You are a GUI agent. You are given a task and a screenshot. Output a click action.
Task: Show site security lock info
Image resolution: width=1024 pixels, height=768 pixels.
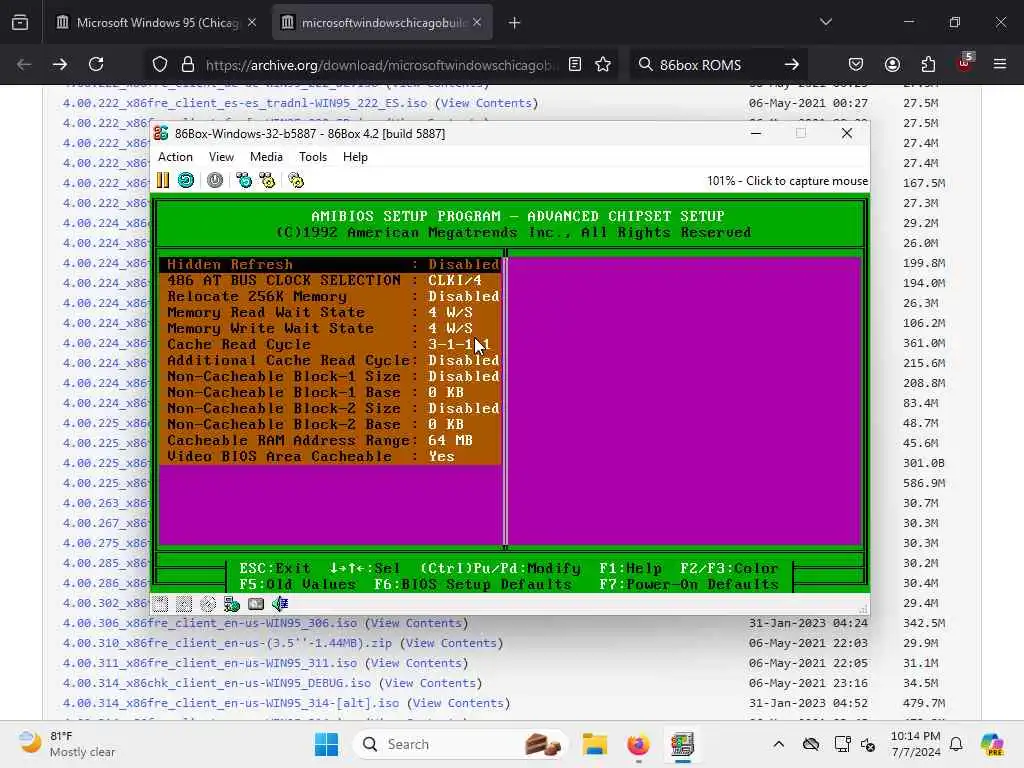pos(188,64)
